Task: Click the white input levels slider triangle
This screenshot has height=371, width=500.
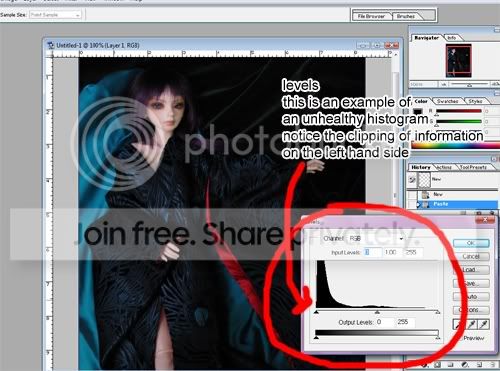Action: click(438, 312)
